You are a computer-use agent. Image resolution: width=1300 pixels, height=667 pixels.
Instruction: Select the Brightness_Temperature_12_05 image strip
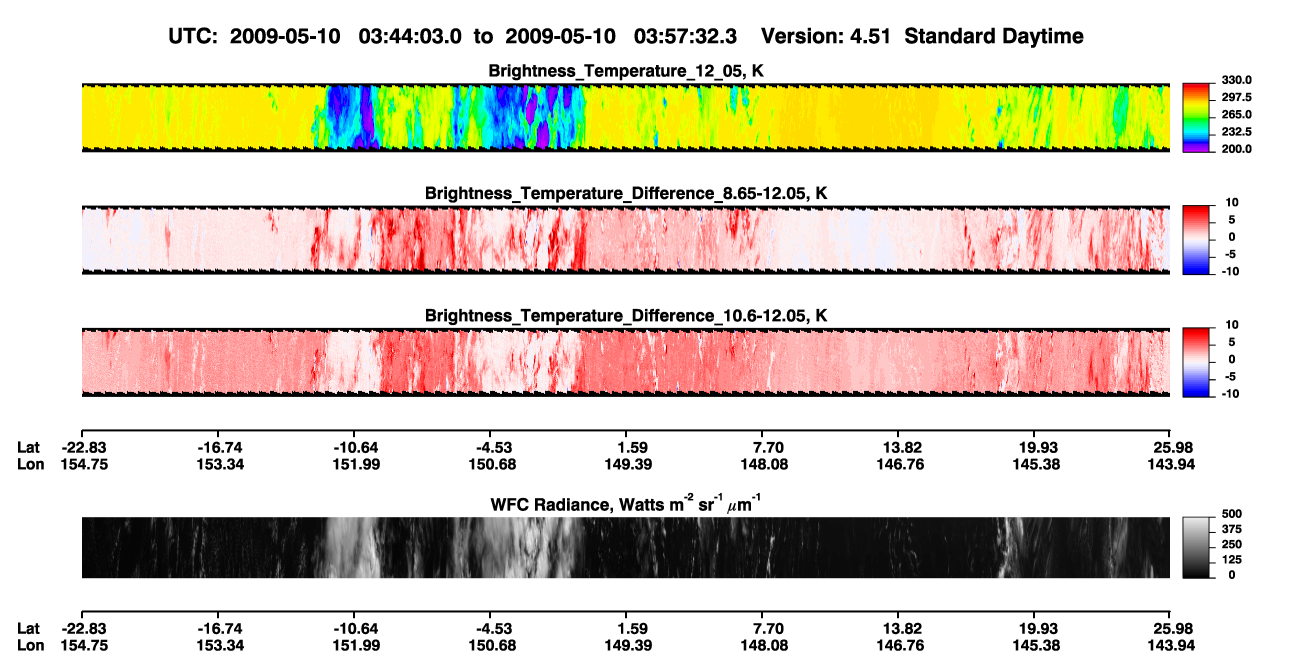[x=625, y=117]
